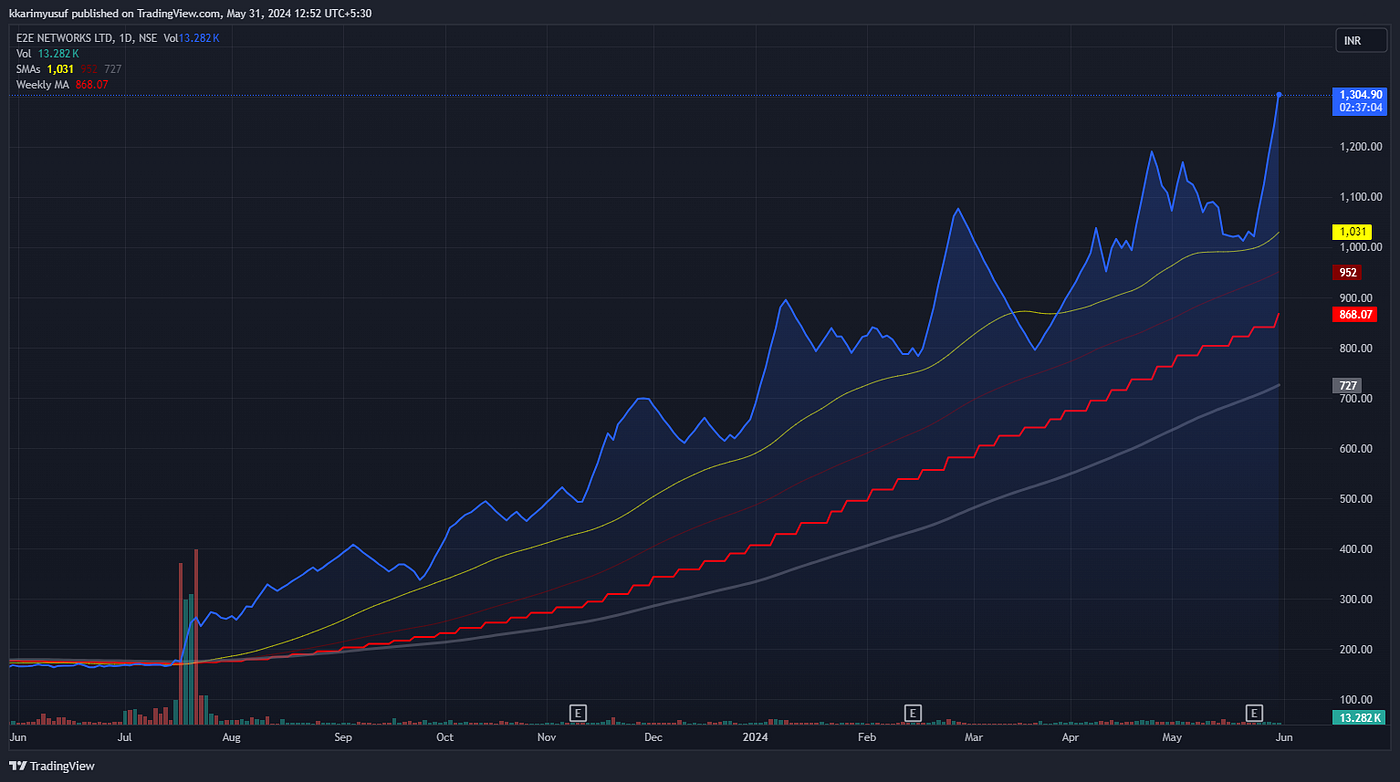1400x782 pixels.
Task: Click the "SMAs" indicator legend label
Action: tap(29, 69)
